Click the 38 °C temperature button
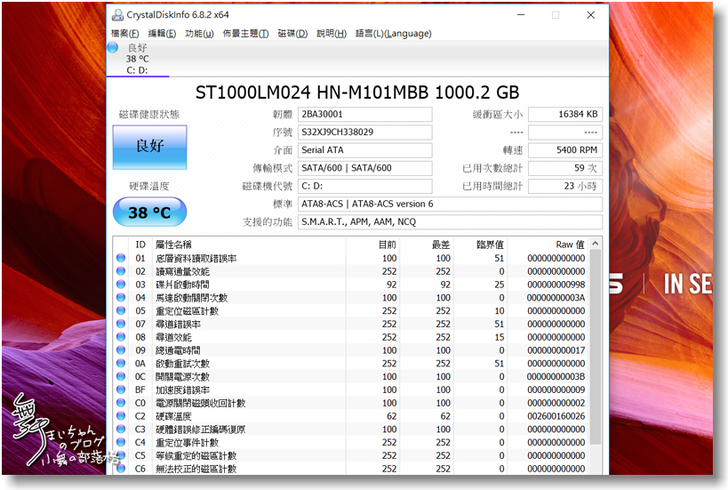Screen dimensions: 728x490 click(148, 212)
